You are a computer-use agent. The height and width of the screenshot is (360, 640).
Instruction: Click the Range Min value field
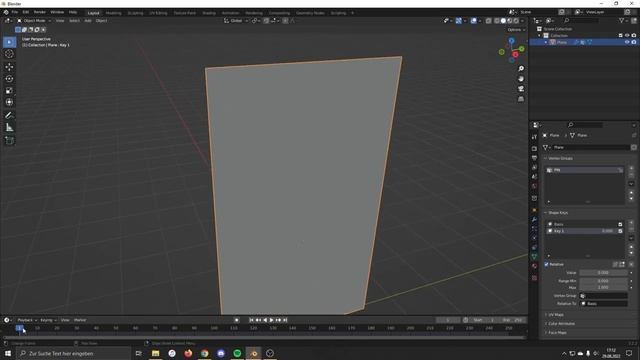(x=603, y=281)
